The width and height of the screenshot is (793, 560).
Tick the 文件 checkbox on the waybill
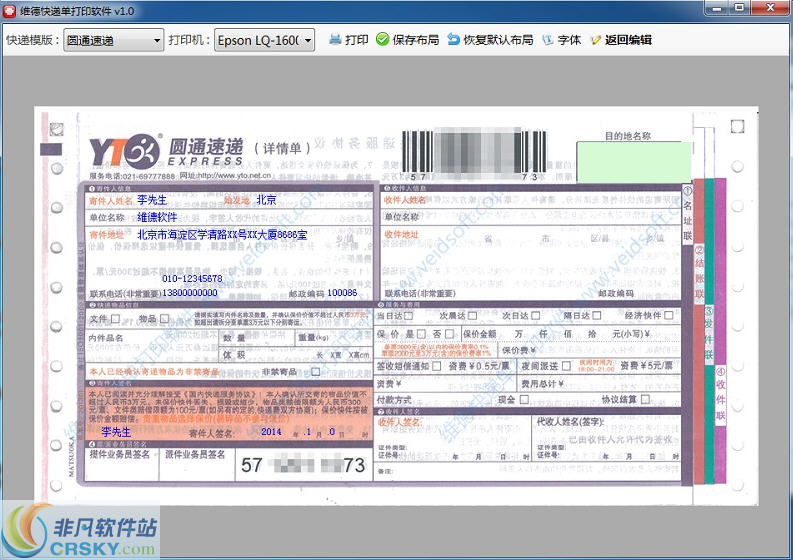point(116,319)
